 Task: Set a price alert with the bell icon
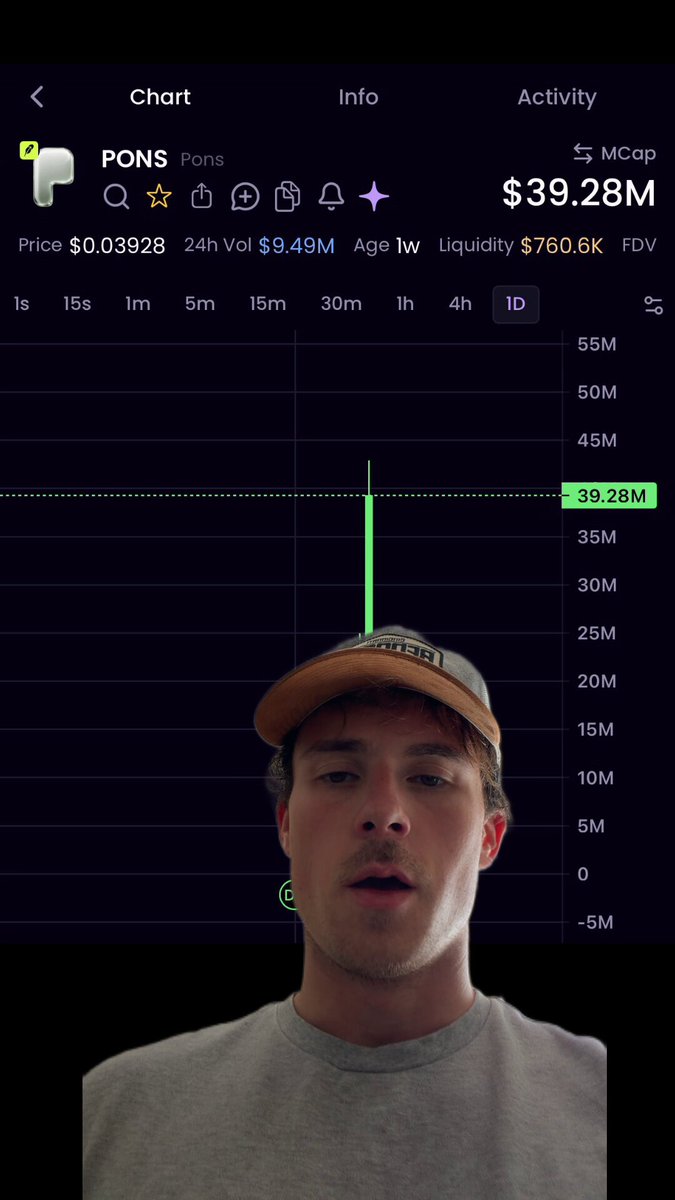click(331, 196)
